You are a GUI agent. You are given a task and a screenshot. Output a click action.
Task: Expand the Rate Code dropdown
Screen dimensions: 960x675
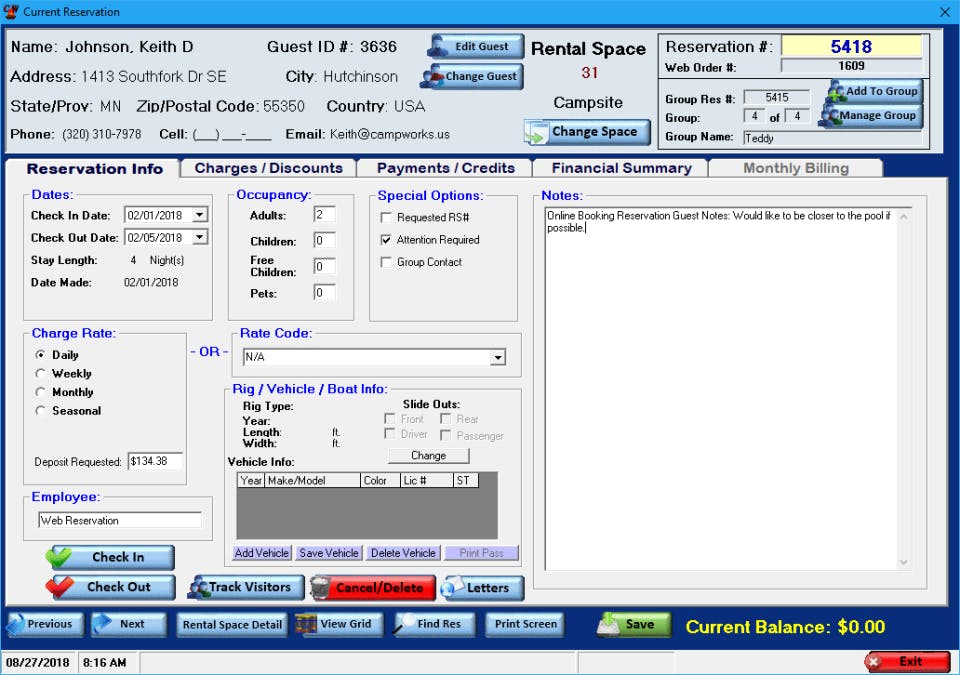pyautogui.click(x=498, y=357)
